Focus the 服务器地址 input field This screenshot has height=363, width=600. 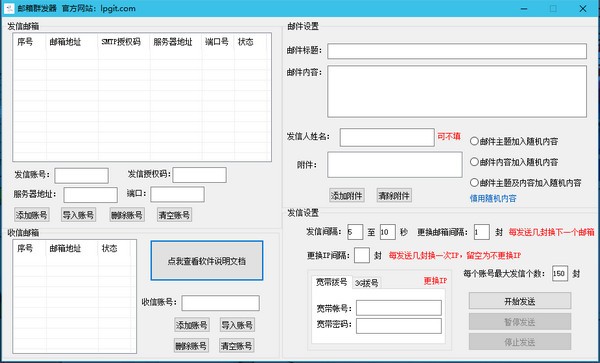click(90, 195)
